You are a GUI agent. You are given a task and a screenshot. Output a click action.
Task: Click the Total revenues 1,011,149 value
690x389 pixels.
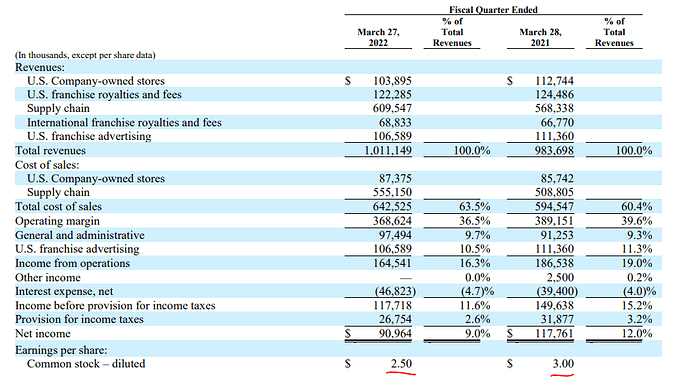[388, 150]
